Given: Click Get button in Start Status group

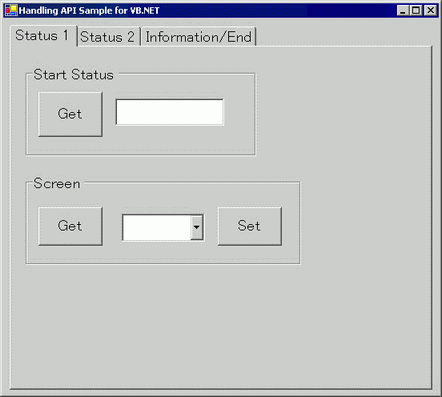Looking at the screenshot, I should 70,114.
